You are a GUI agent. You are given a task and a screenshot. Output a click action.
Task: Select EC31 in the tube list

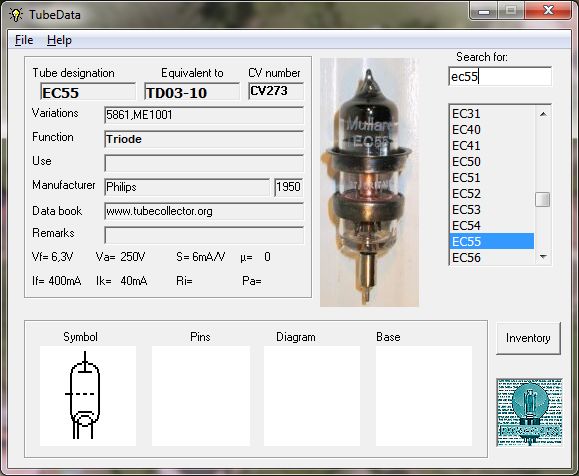491,114
